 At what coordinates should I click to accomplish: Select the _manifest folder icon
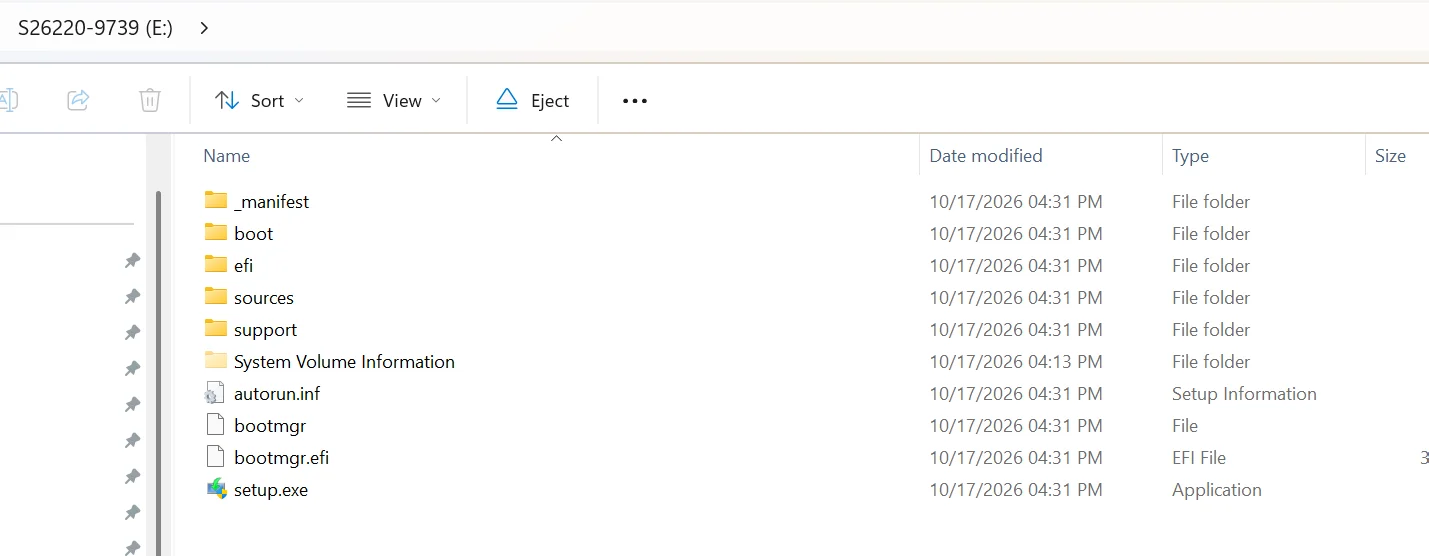click(216, 201)
